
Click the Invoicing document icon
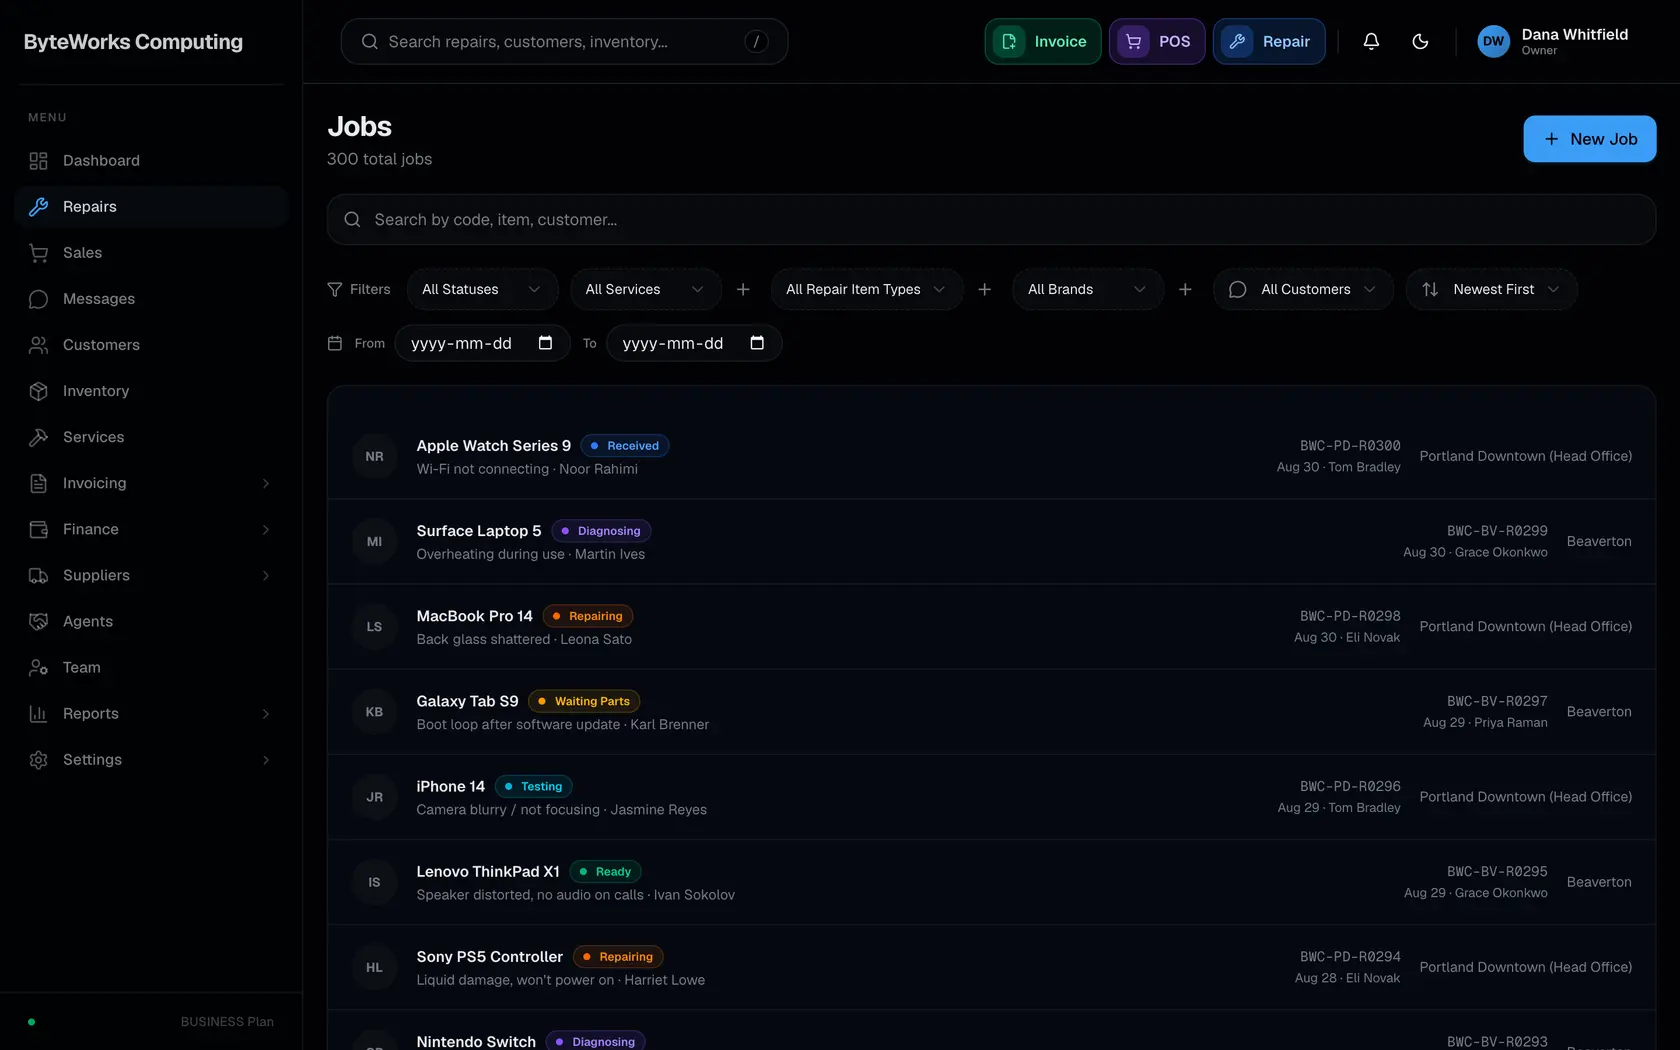[39, 483]
